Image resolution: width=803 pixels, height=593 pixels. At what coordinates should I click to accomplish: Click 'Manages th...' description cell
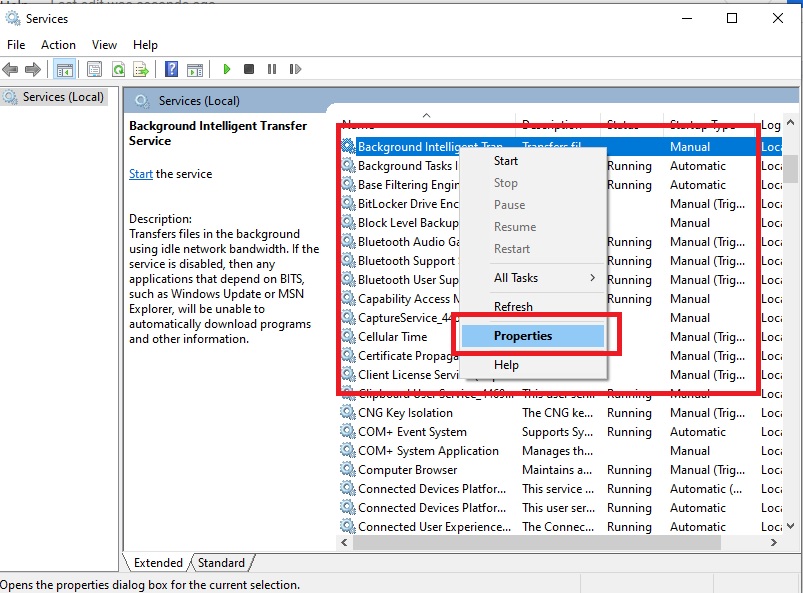point(557,451)
